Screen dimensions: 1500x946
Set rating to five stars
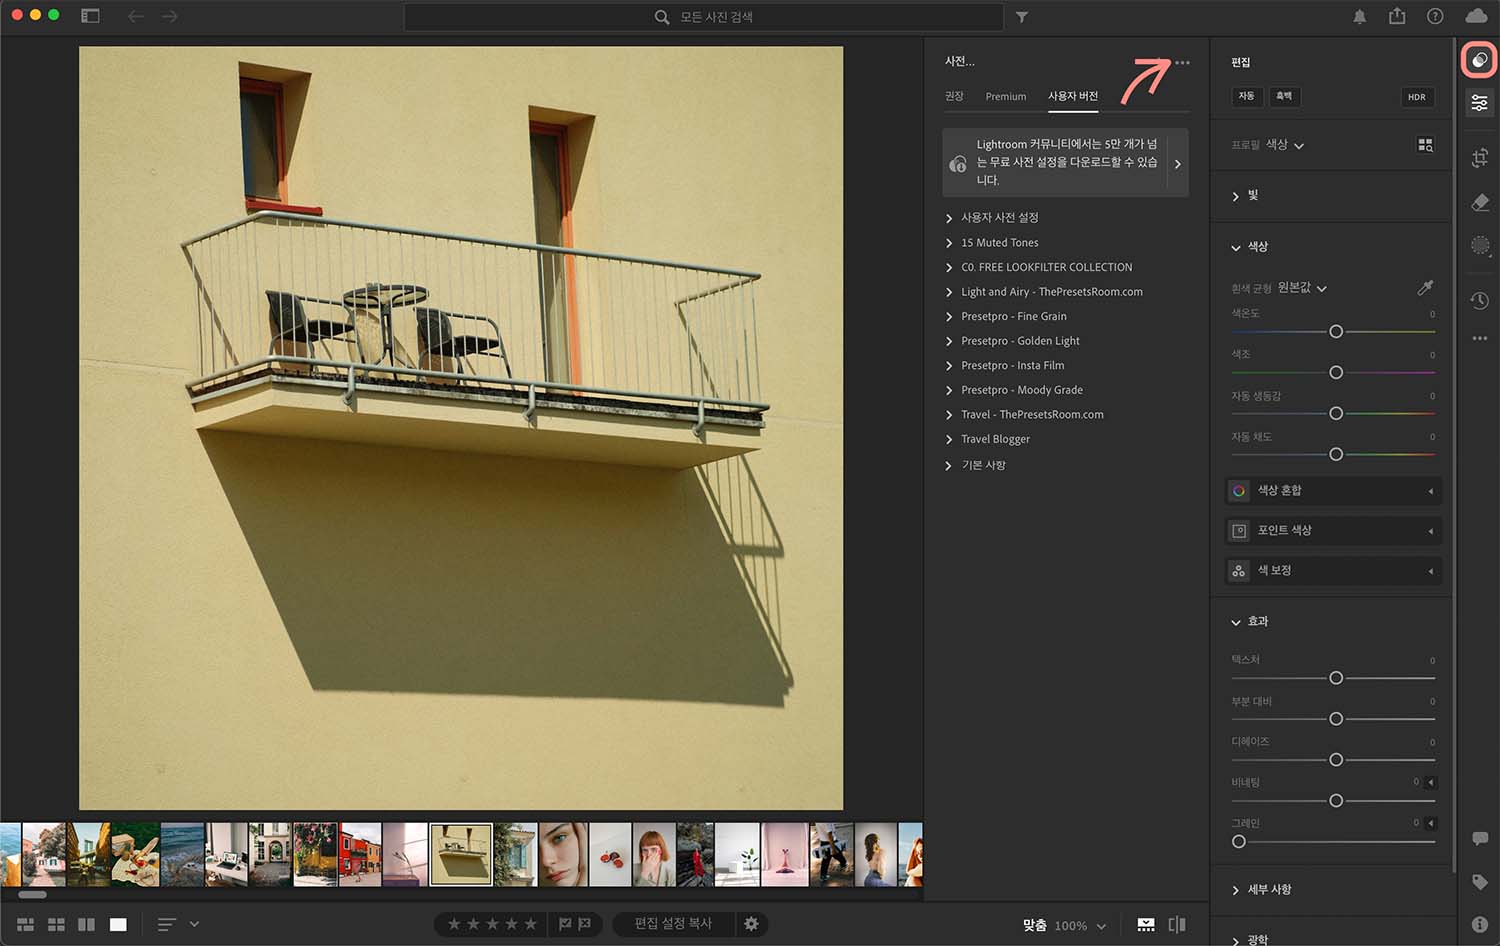tap(530, 924)
